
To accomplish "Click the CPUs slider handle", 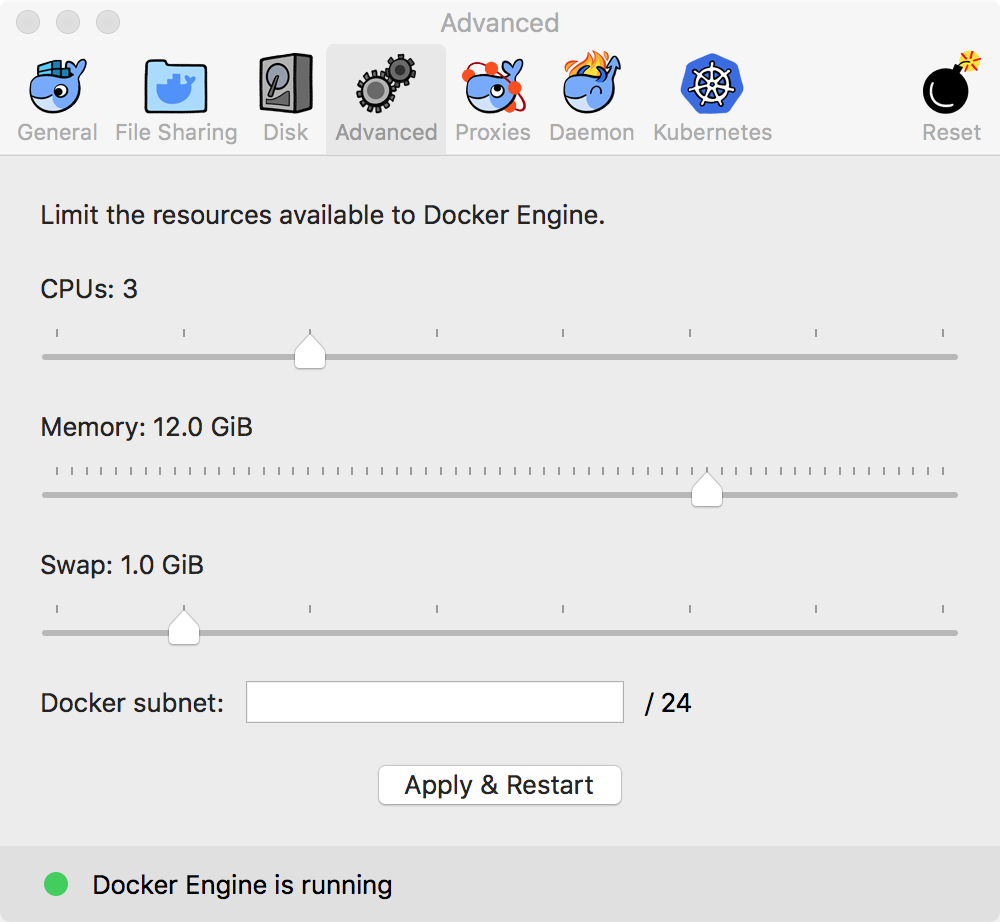I will pos(310,351).
